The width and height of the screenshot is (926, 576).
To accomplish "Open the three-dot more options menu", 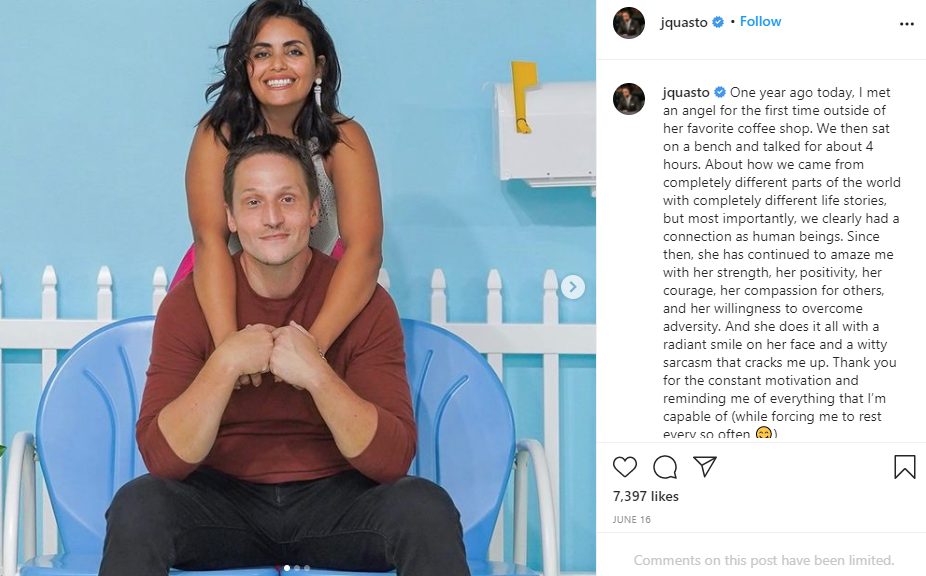I will pos(907,24).
